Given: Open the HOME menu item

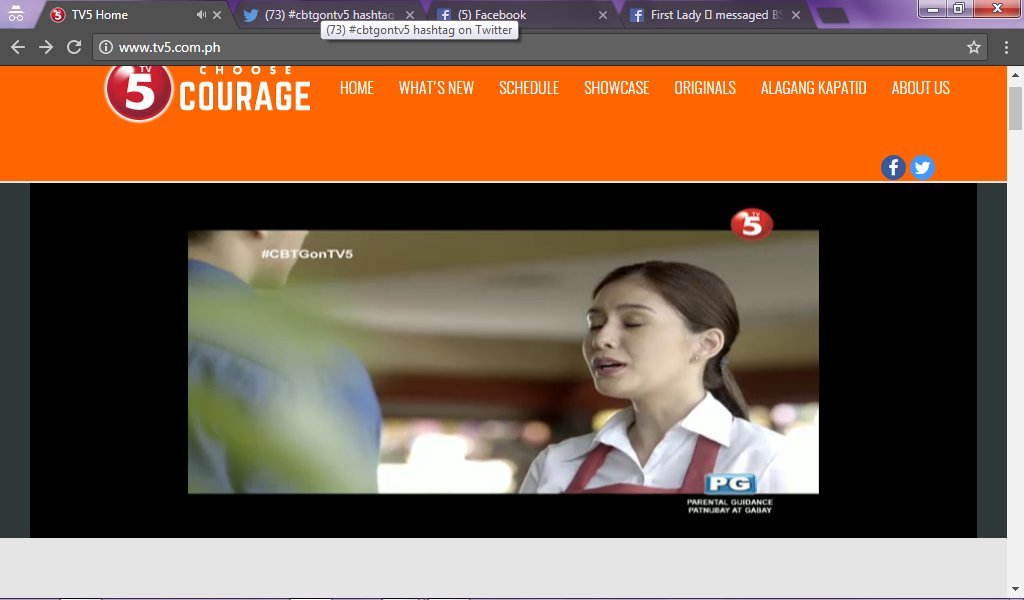Looking at the screenshot, I should pyautogui.click(x=357, y=87).
